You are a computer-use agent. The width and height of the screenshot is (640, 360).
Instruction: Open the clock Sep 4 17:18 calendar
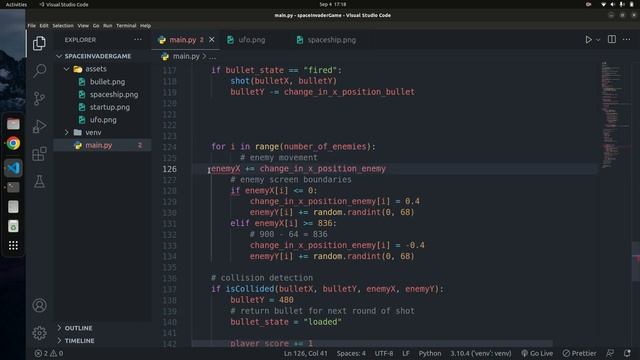tap(333, 4)
